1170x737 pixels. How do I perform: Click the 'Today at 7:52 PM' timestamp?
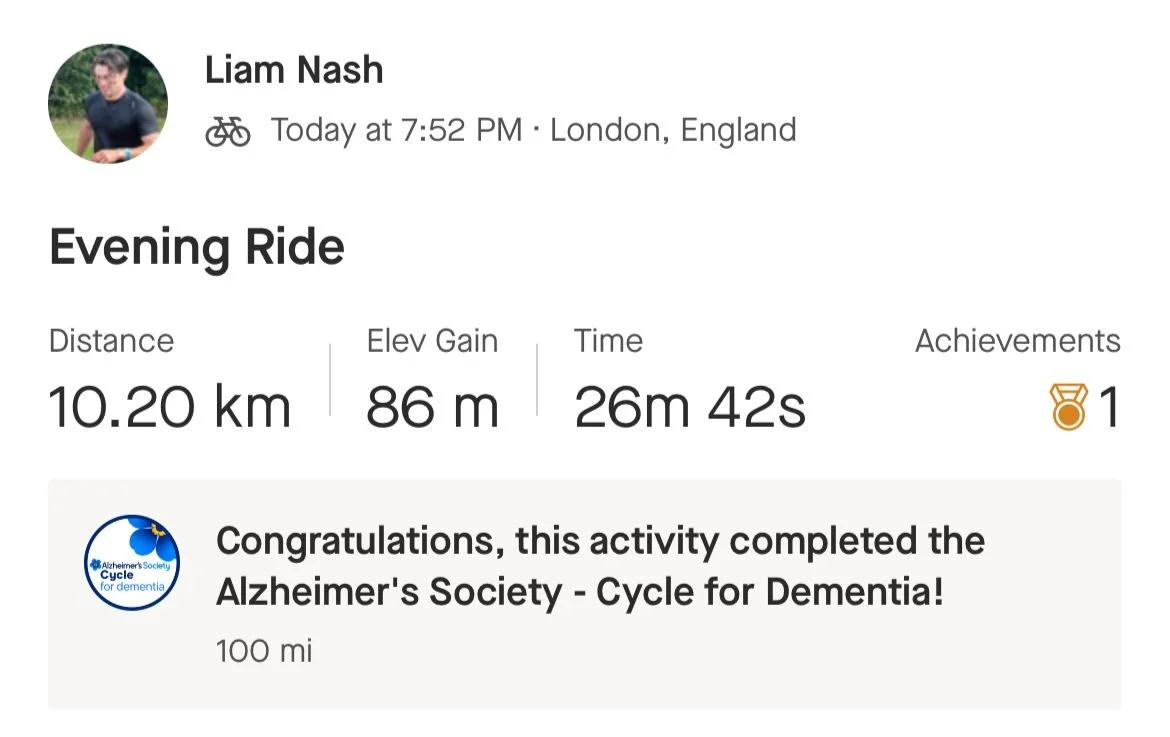[396, 130]
